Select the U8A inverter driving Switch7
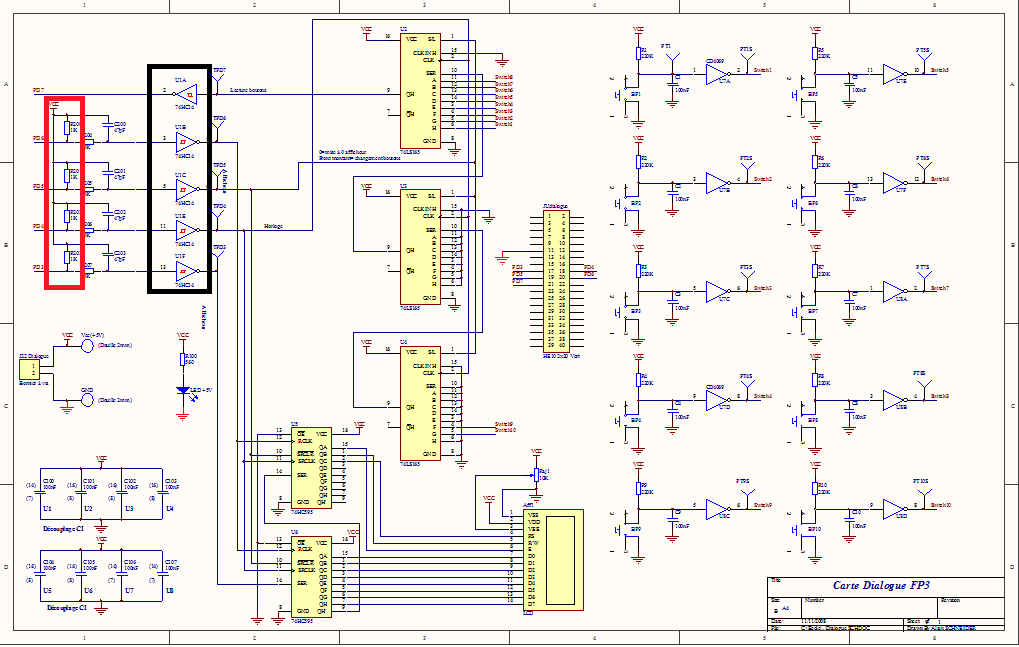This screenshot has height=647, width=1019. 894,292
